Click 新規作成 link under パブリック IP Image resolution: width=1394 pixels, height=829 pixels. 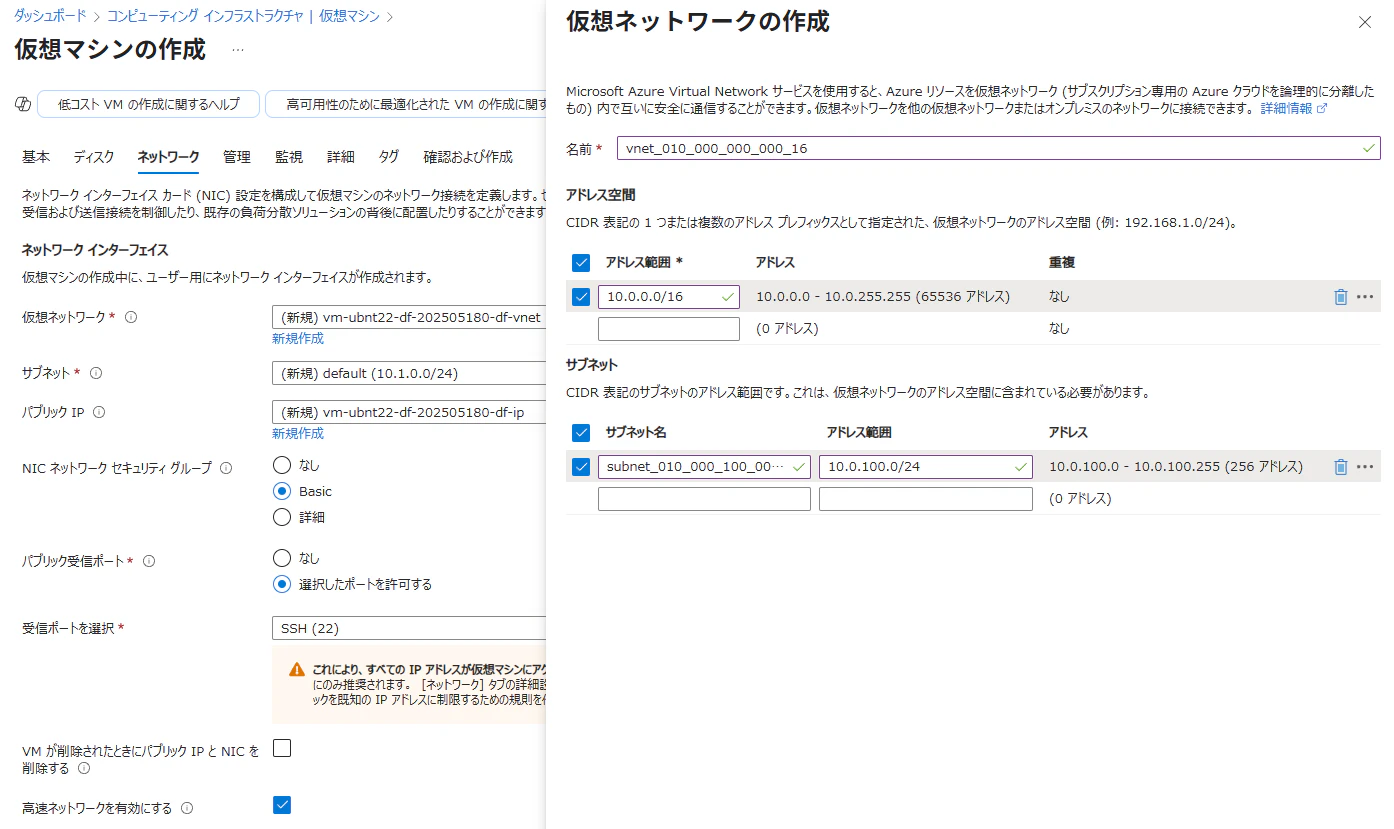tap(298, 434)
